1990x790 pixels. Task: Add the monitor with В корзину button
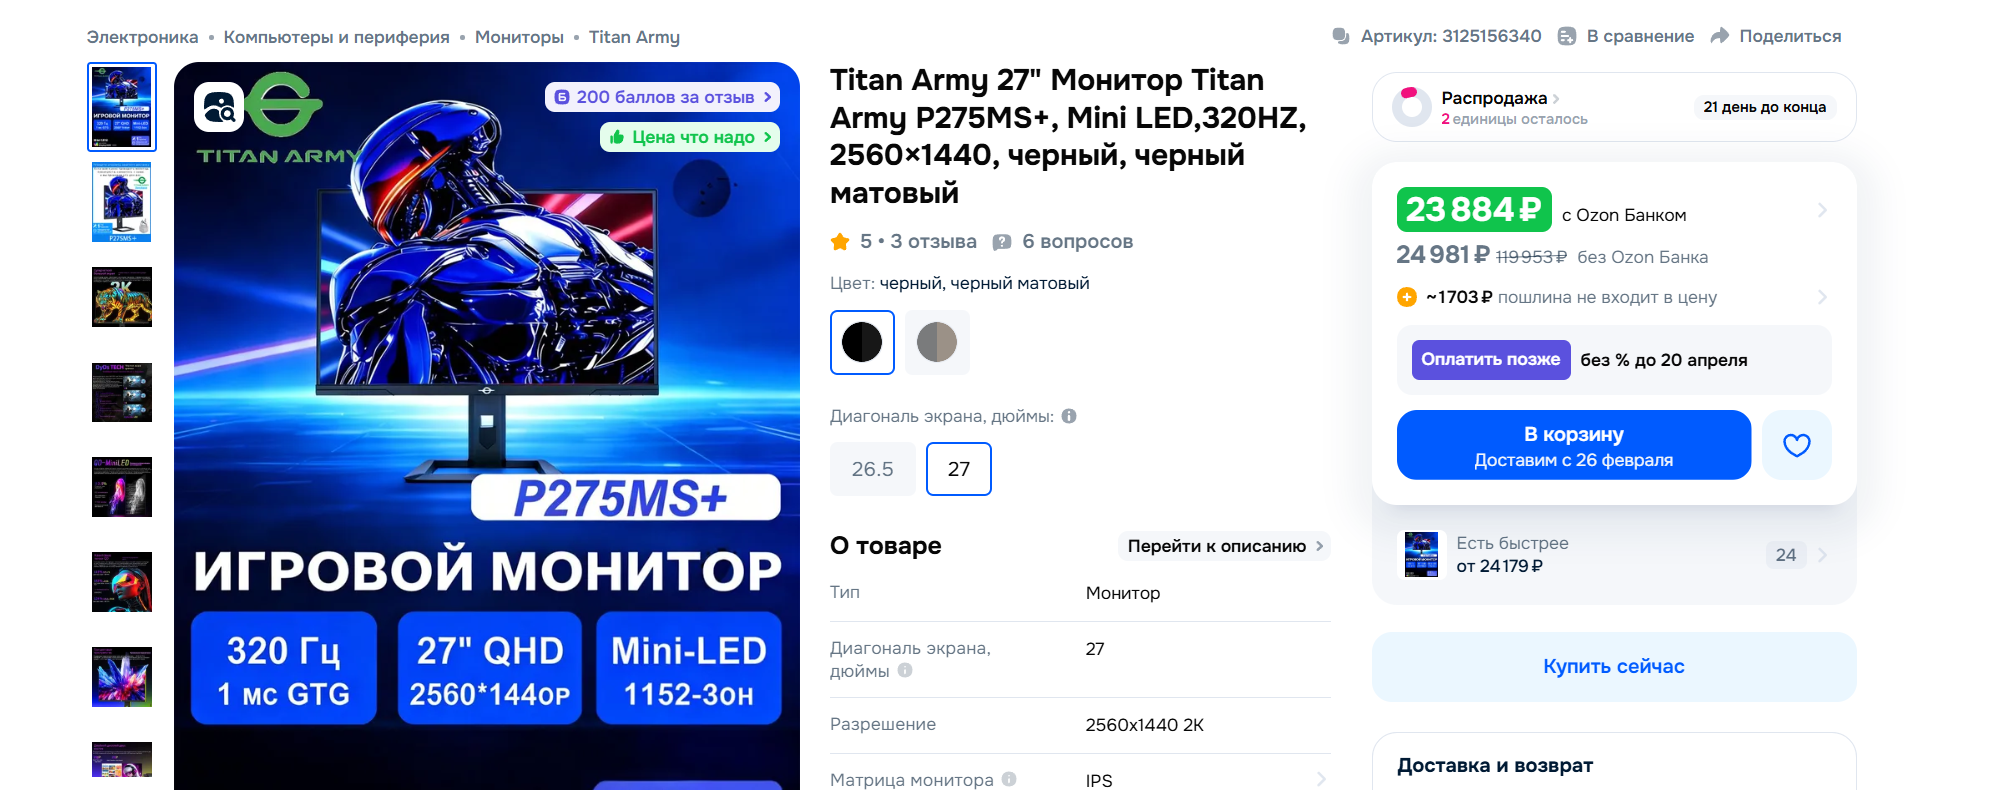point(1574,445)
